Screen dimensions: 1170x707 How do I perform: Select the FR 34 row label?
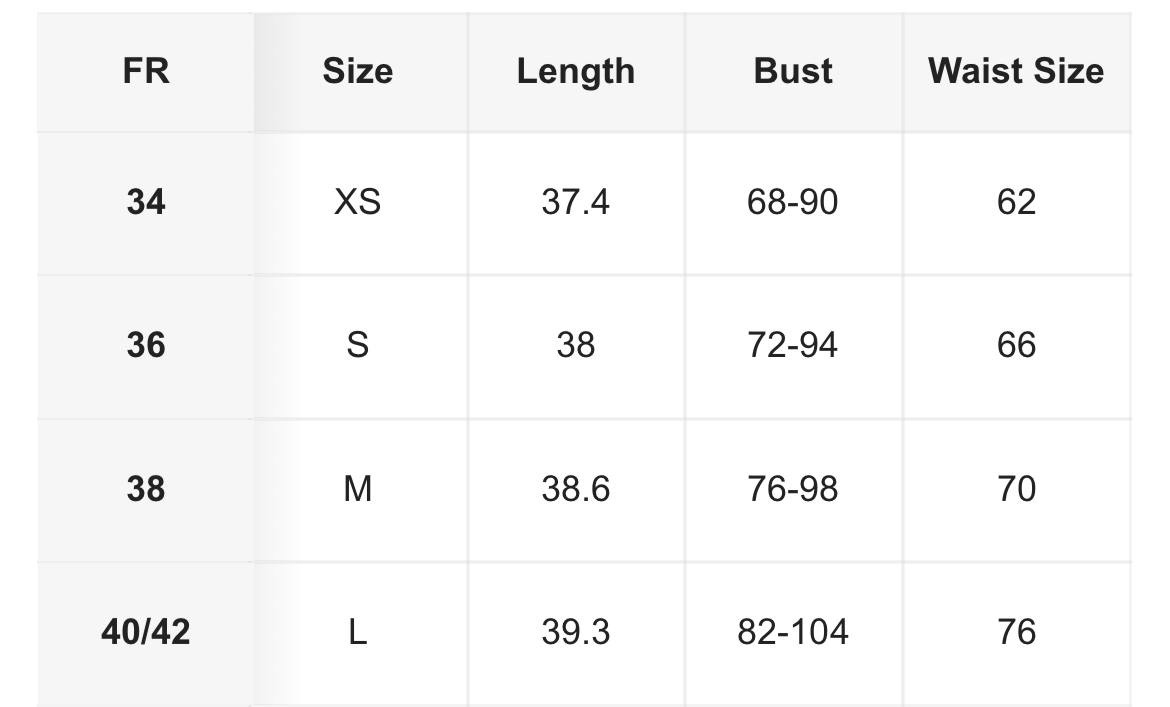[146, 202]
